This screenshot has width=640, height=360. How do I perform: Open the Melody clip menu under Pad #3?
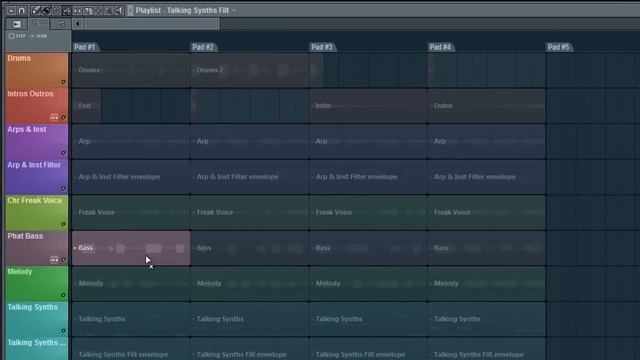pyautogui.click(x=313, y=283)
